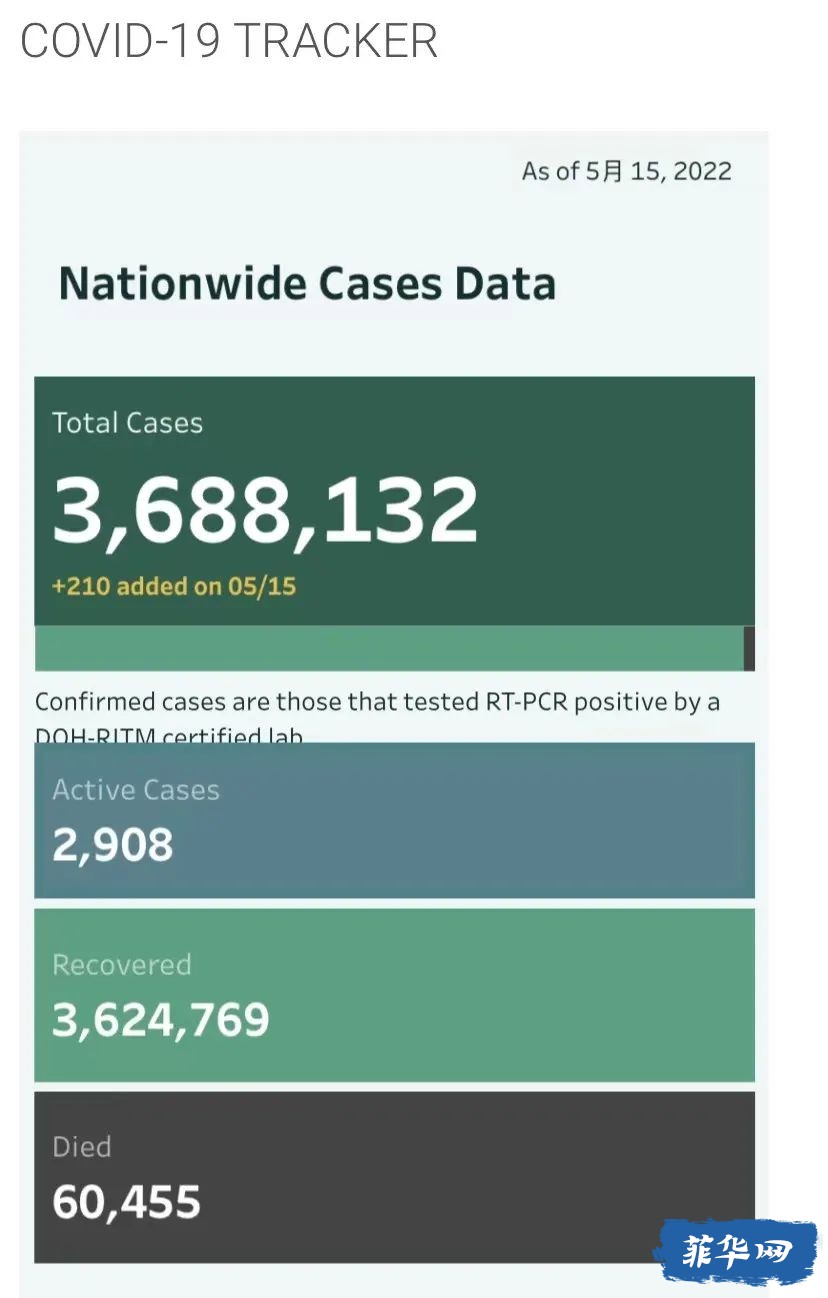Screen dimensions: 828x1298
Task: Click the dark scrollbar thumb beside green bar
Action: click(x=749, y=648)
